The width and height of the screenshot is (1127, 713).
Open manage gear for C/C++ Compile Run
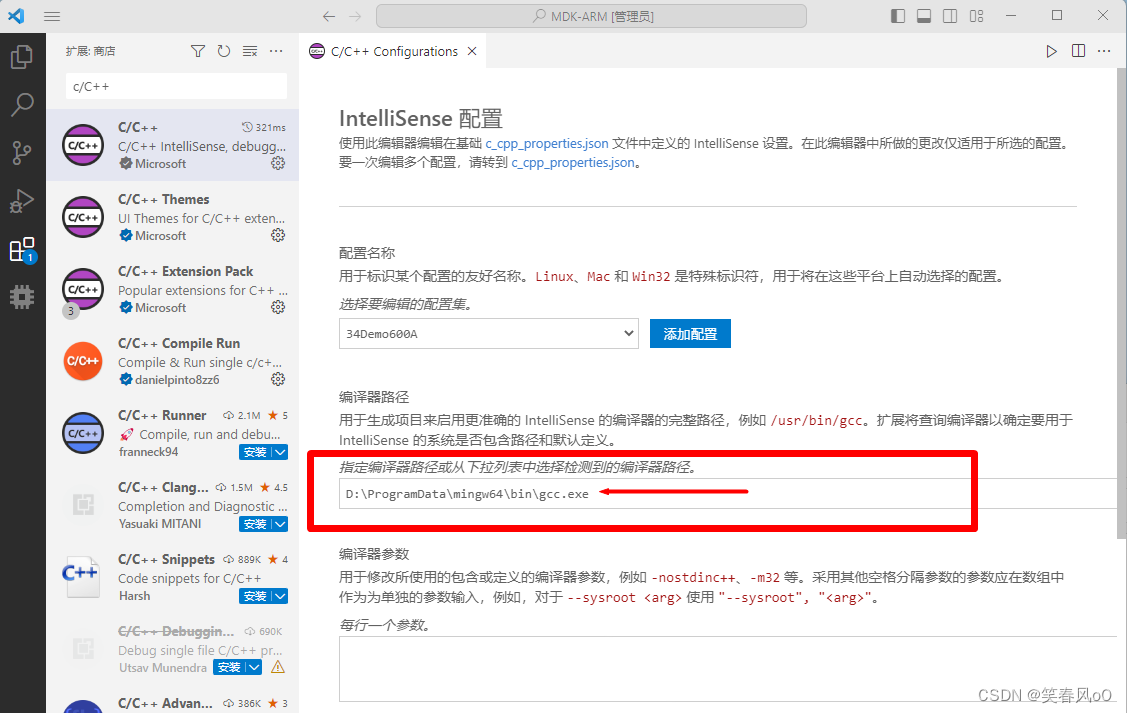[x=278, y=379]
